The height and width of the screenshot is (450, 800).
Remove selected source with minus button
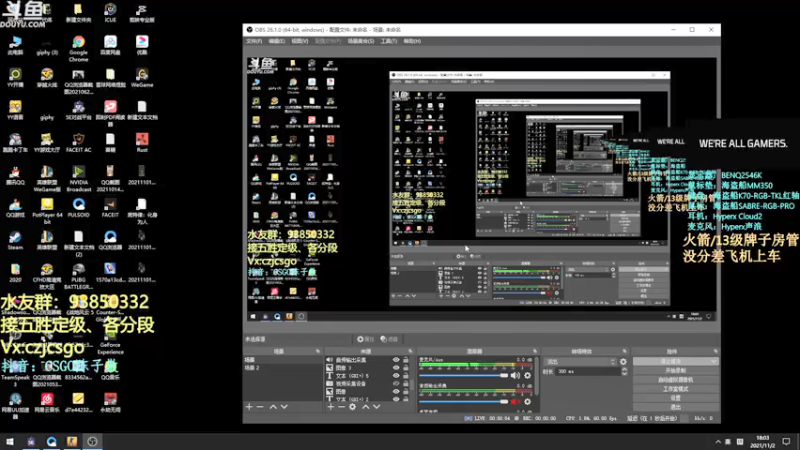pos(341,407)
